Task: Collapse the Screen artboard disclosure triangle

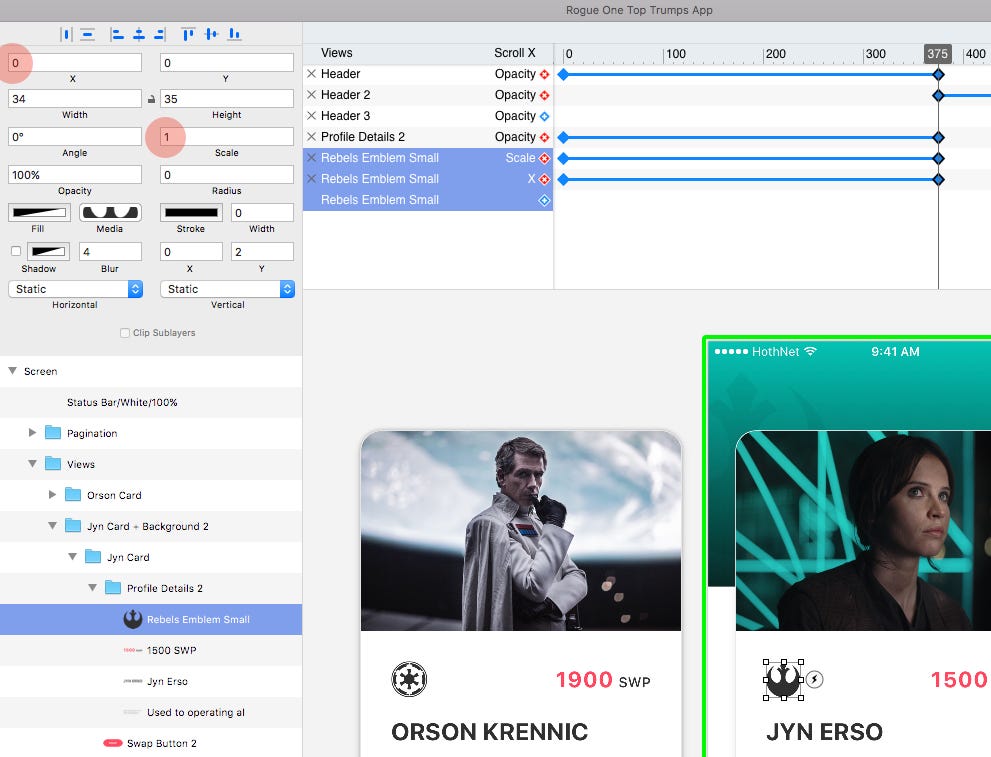Action: click(x=12, y=371)
